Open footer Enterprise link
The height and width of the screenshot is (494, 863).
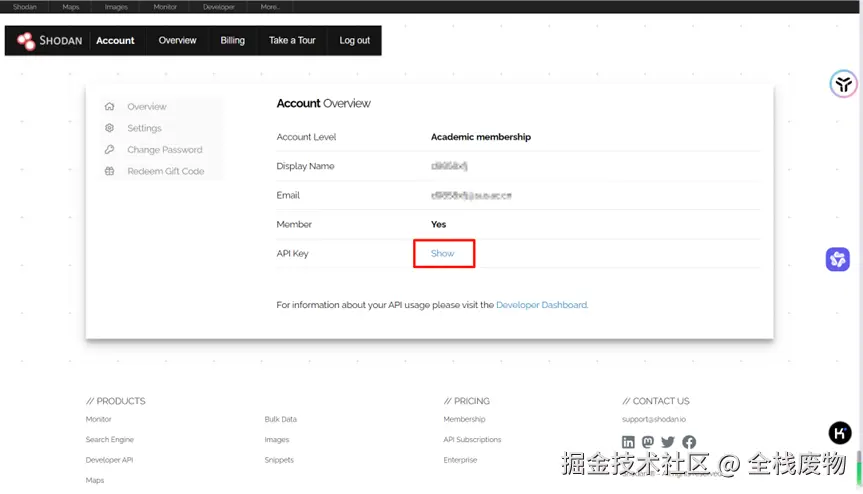(460, 460)
